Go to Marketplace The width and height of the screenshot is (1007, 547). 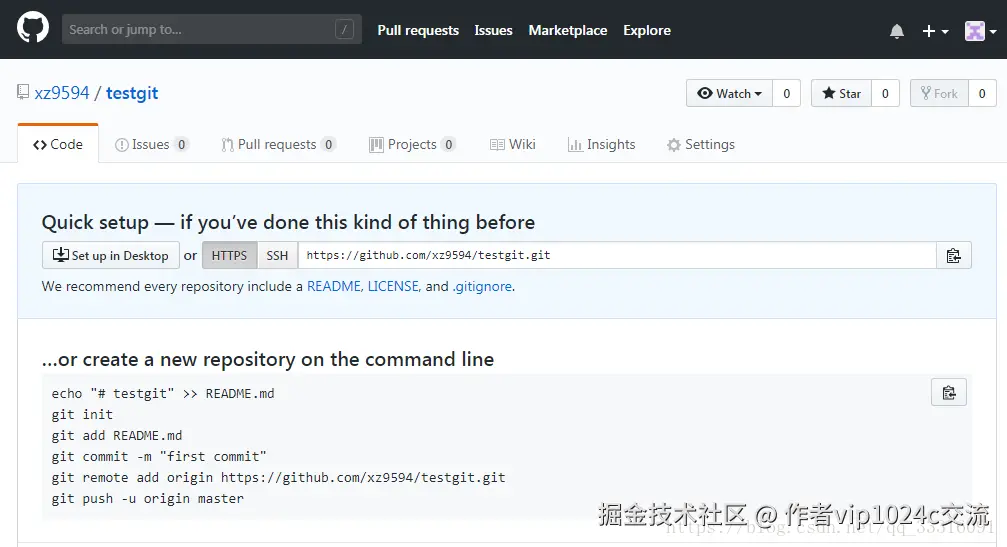pos(568,30)
